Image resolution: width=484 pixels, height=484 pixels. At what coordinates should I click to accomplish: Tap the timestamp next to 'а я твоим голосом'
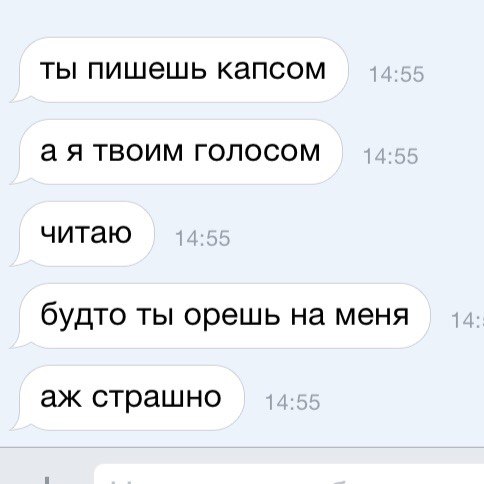pos(390,156)
